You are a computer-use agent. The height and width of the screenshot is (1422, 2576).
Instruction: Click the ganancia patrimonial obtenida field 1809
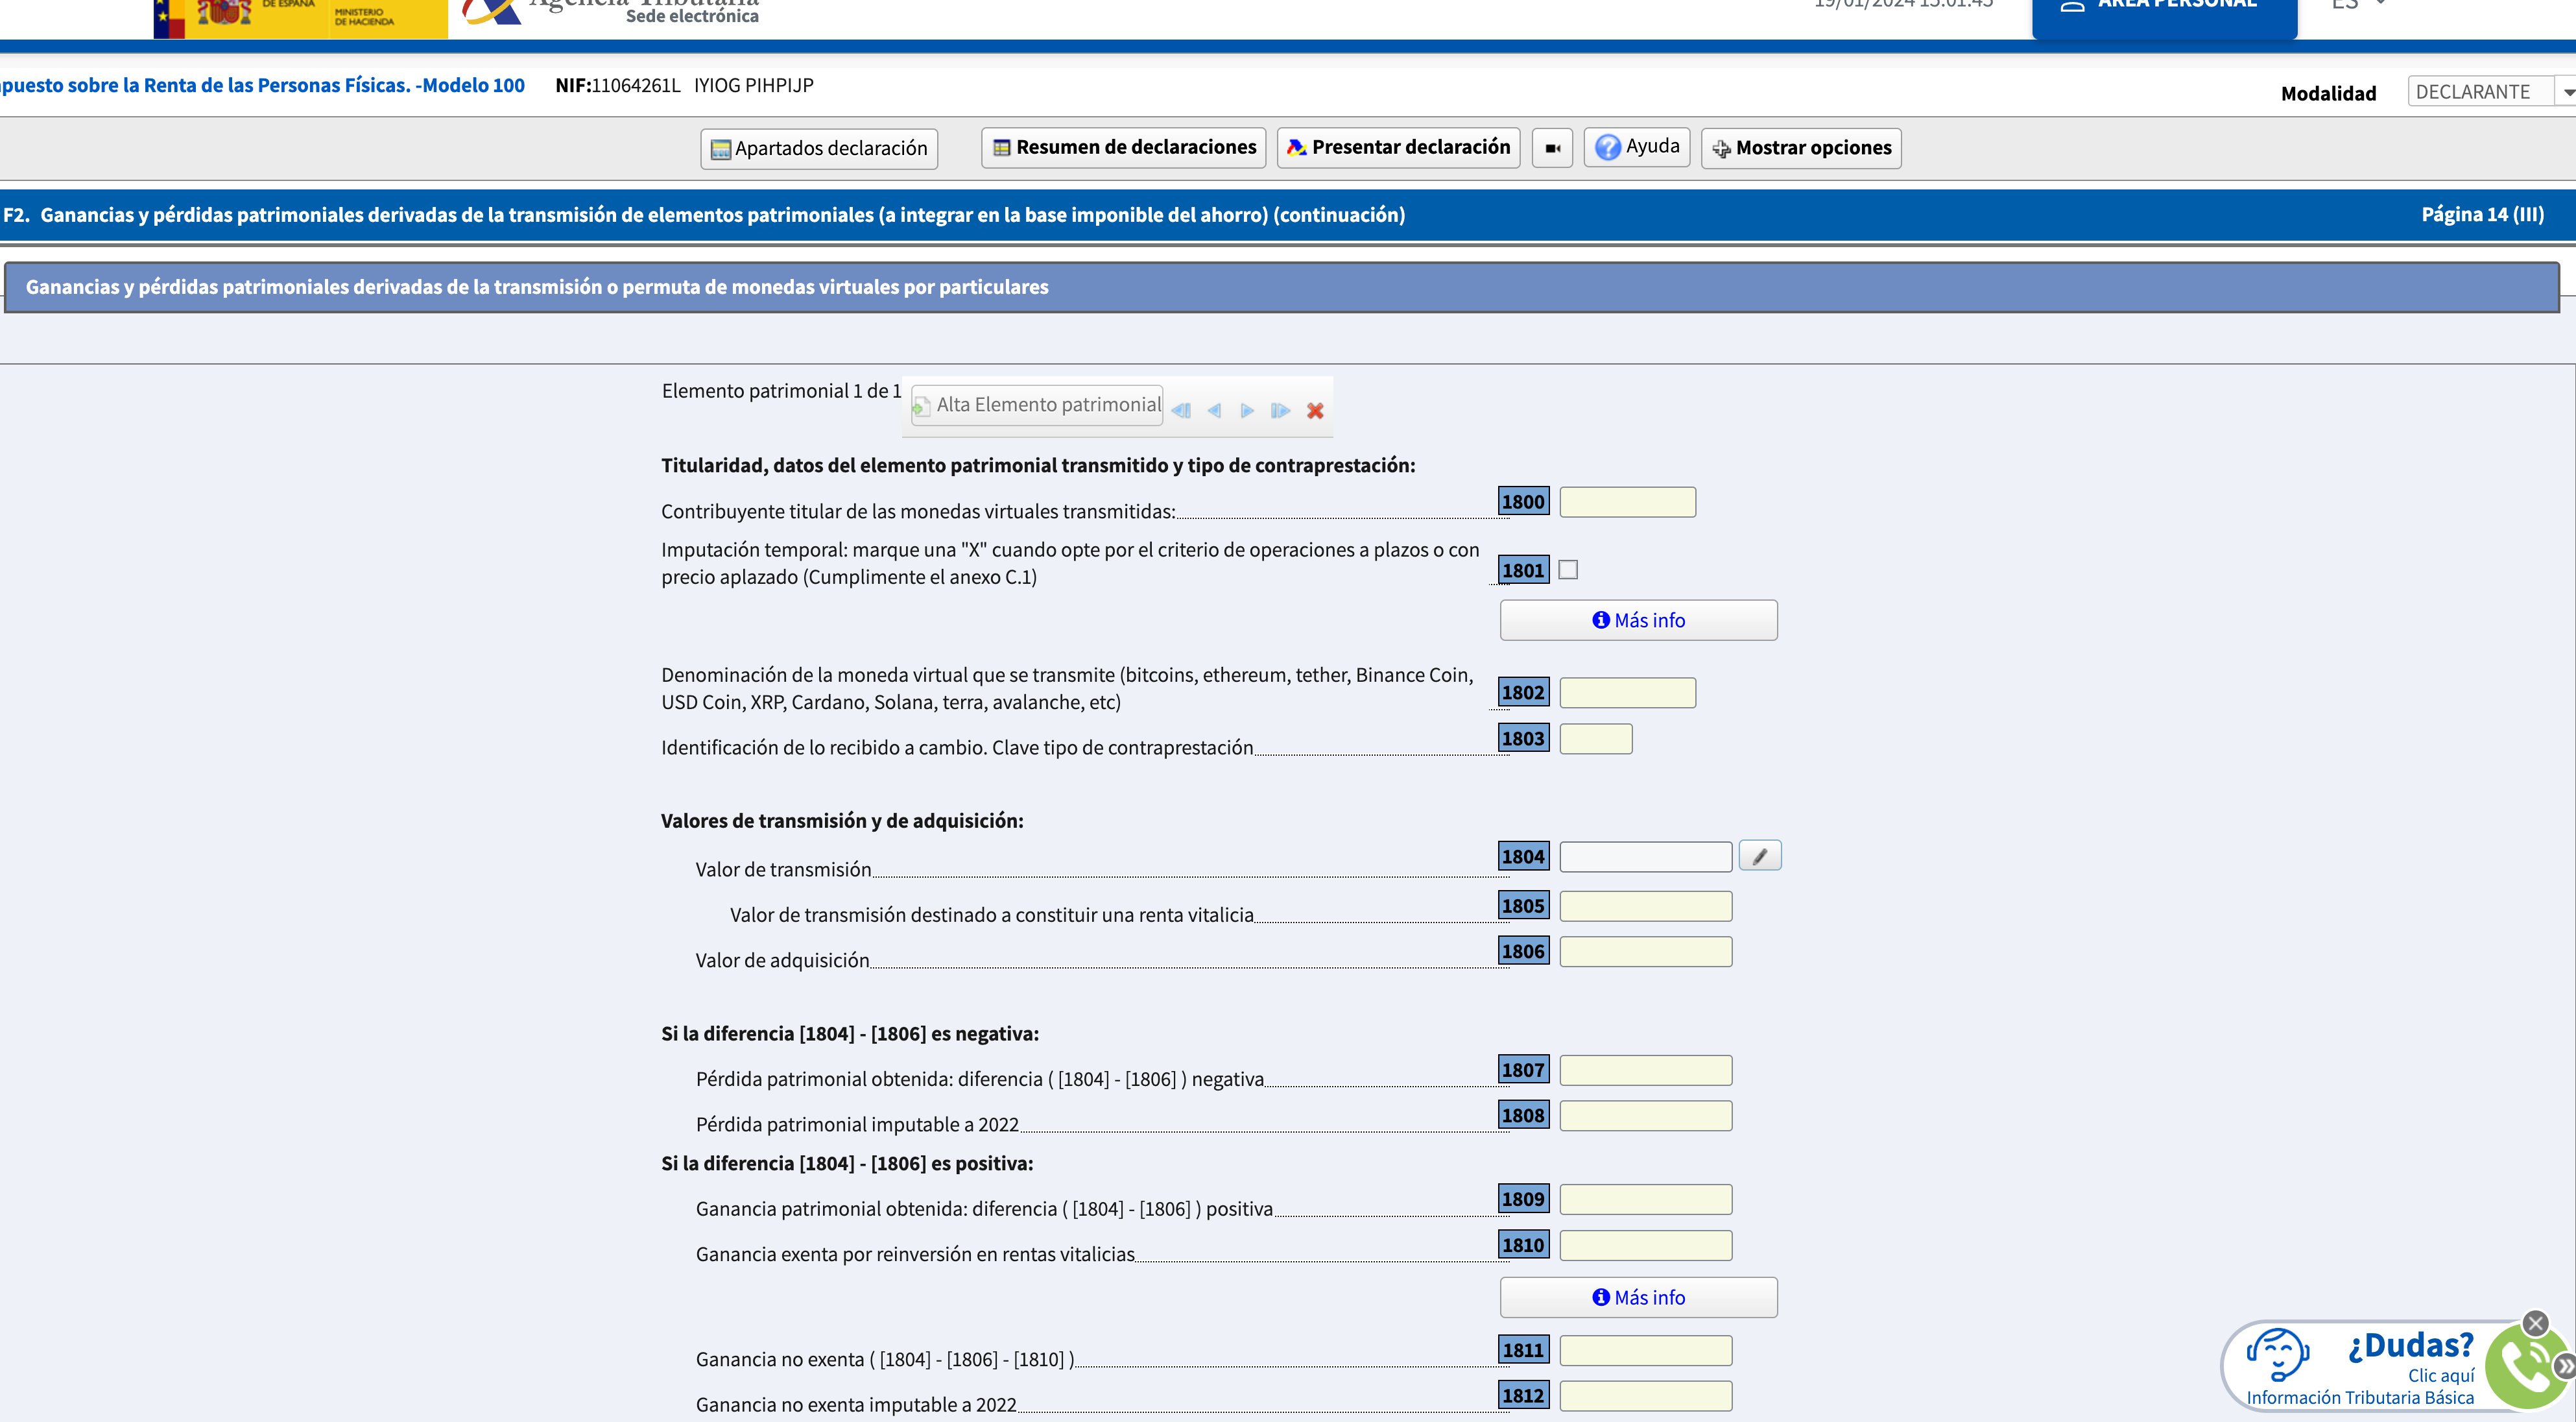pyautogui.click(x=1645, y=1200)
